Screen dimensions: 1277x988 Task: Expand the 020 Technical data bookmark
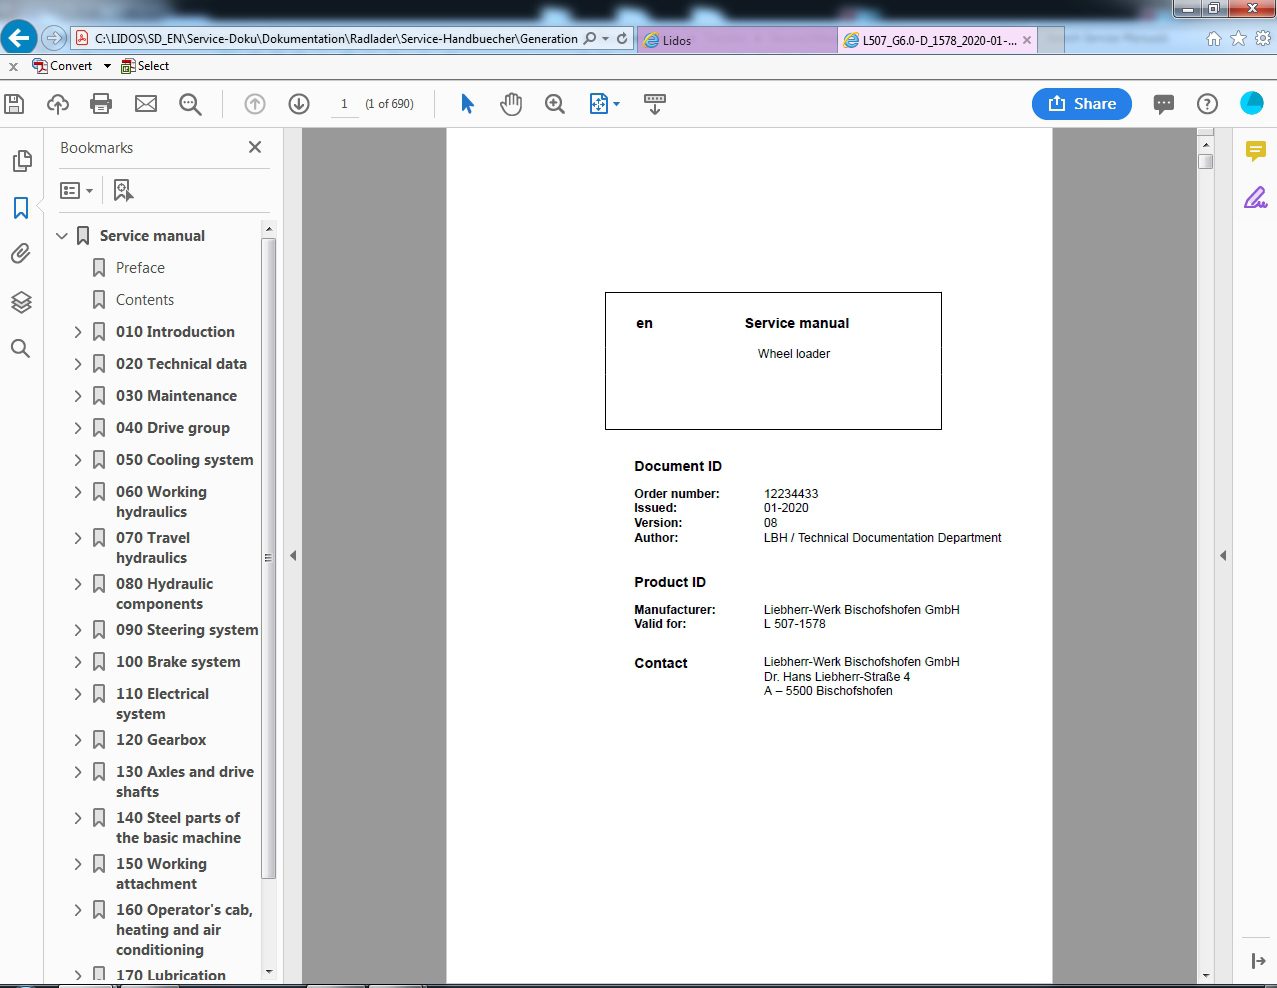78,364
